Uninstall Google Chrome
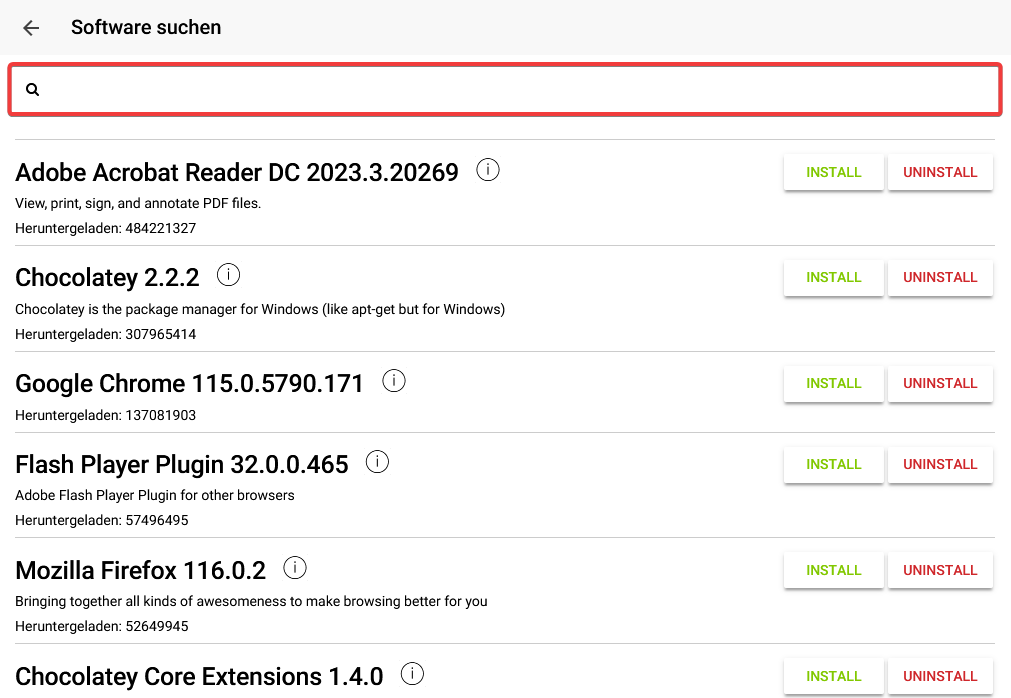This screenshot has width=1011, height=698. 940,383
